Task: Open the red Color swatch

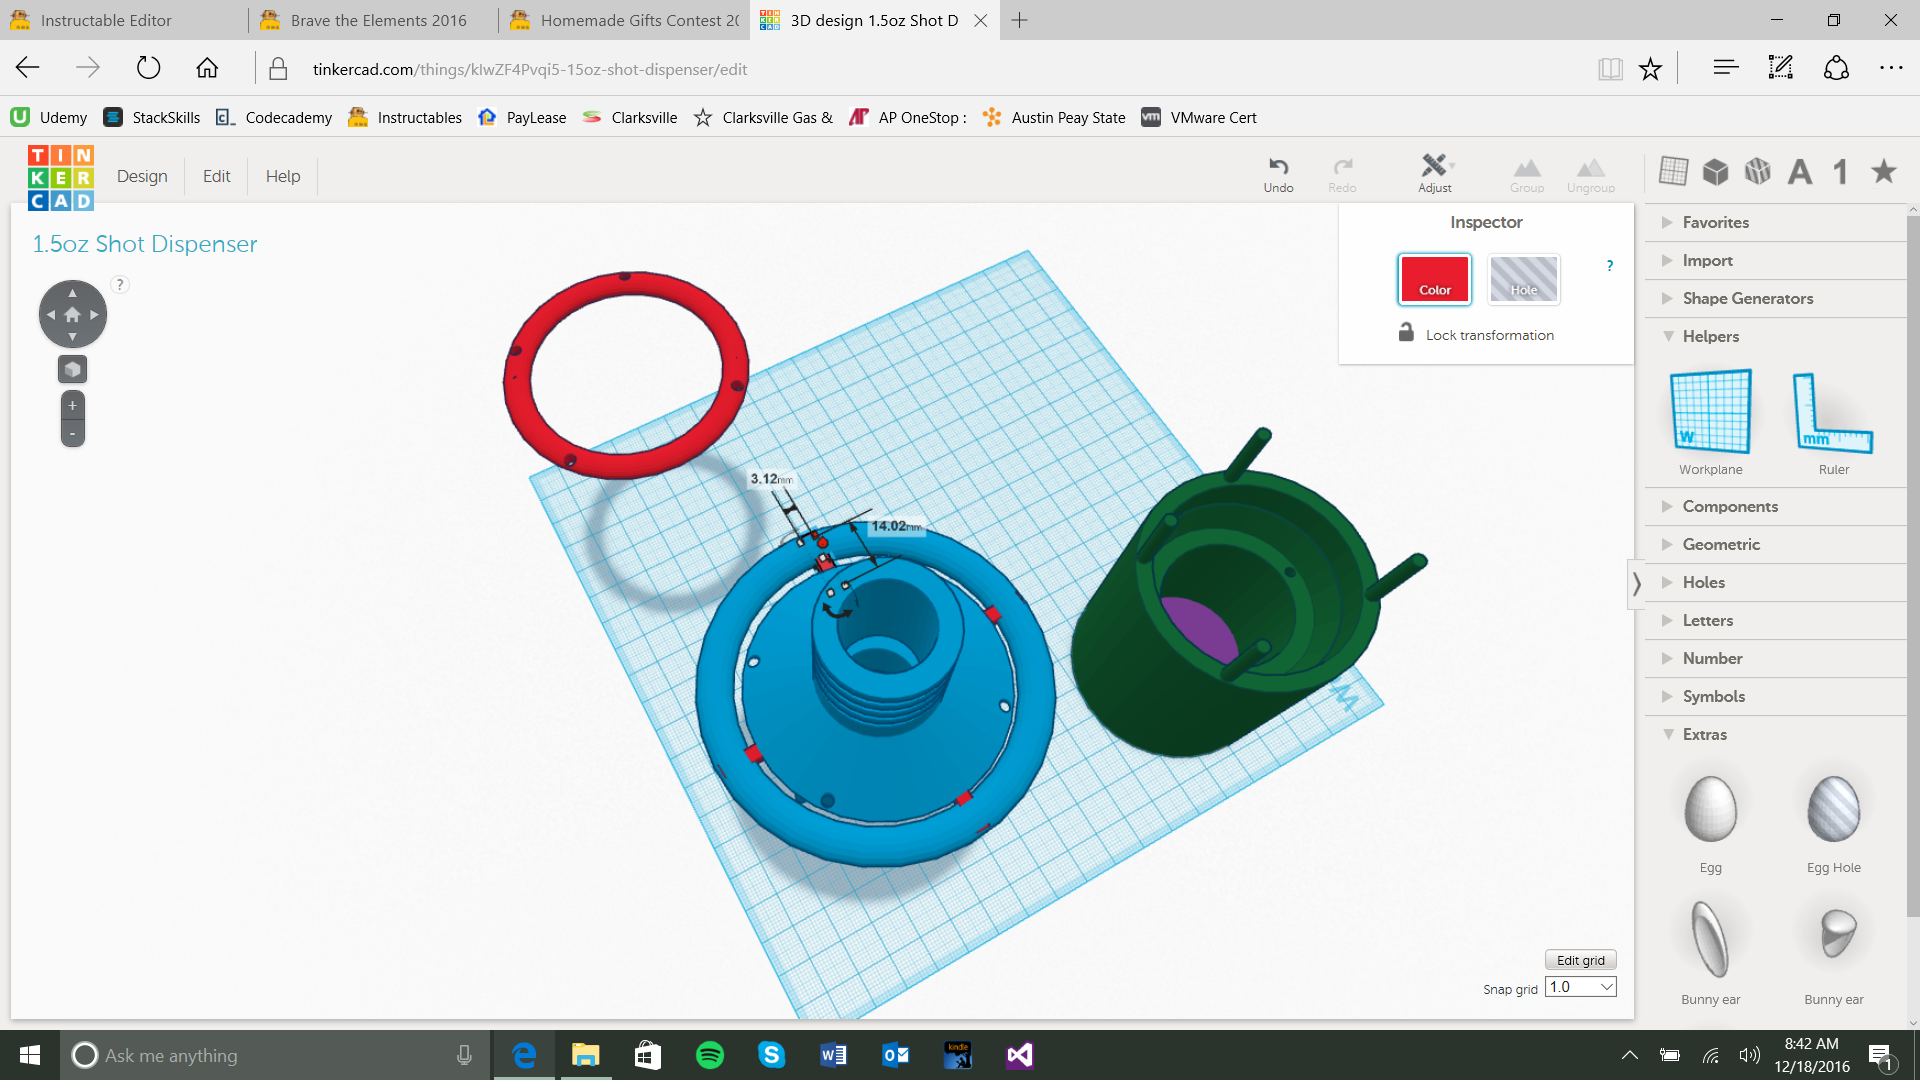Action: pos(1434,279)
